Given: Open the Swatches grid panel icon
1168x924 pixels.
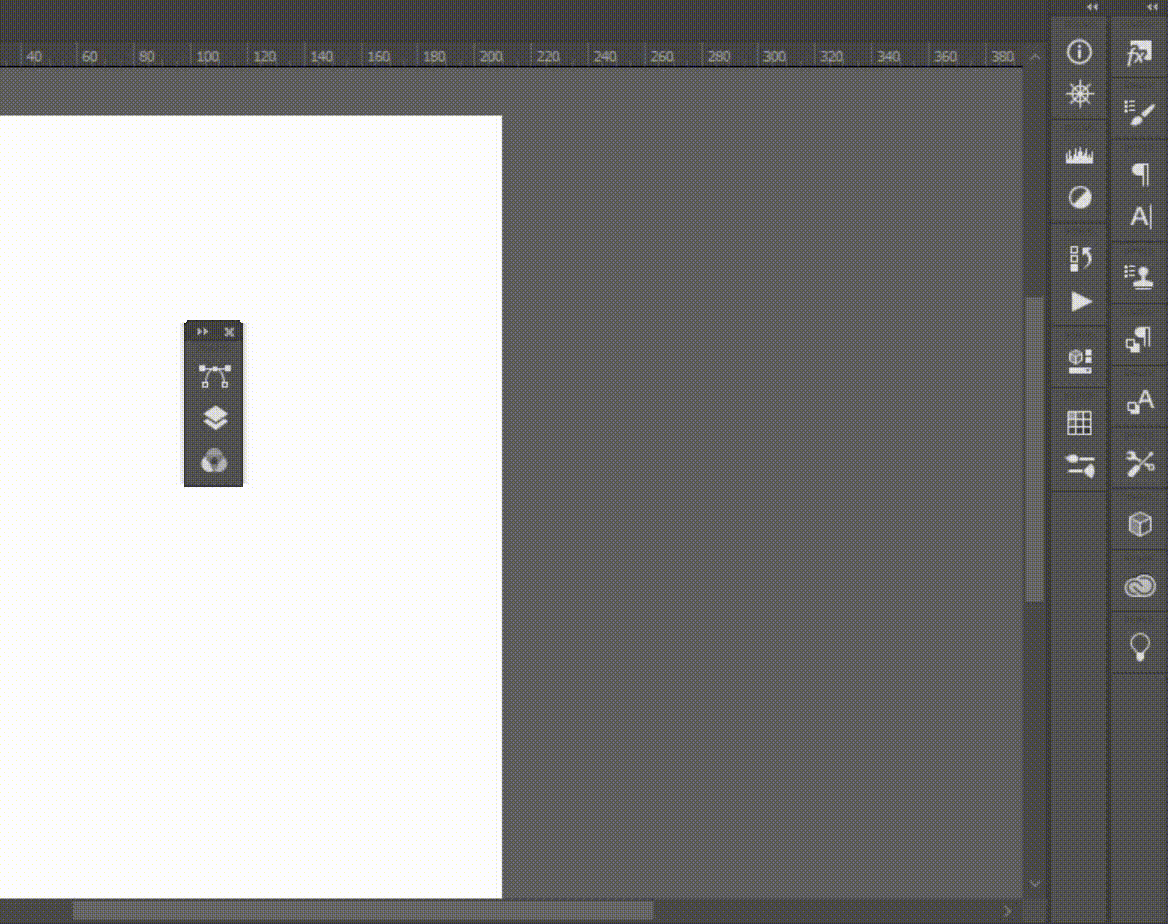Looking at the screenshot, I should 1079,423.
